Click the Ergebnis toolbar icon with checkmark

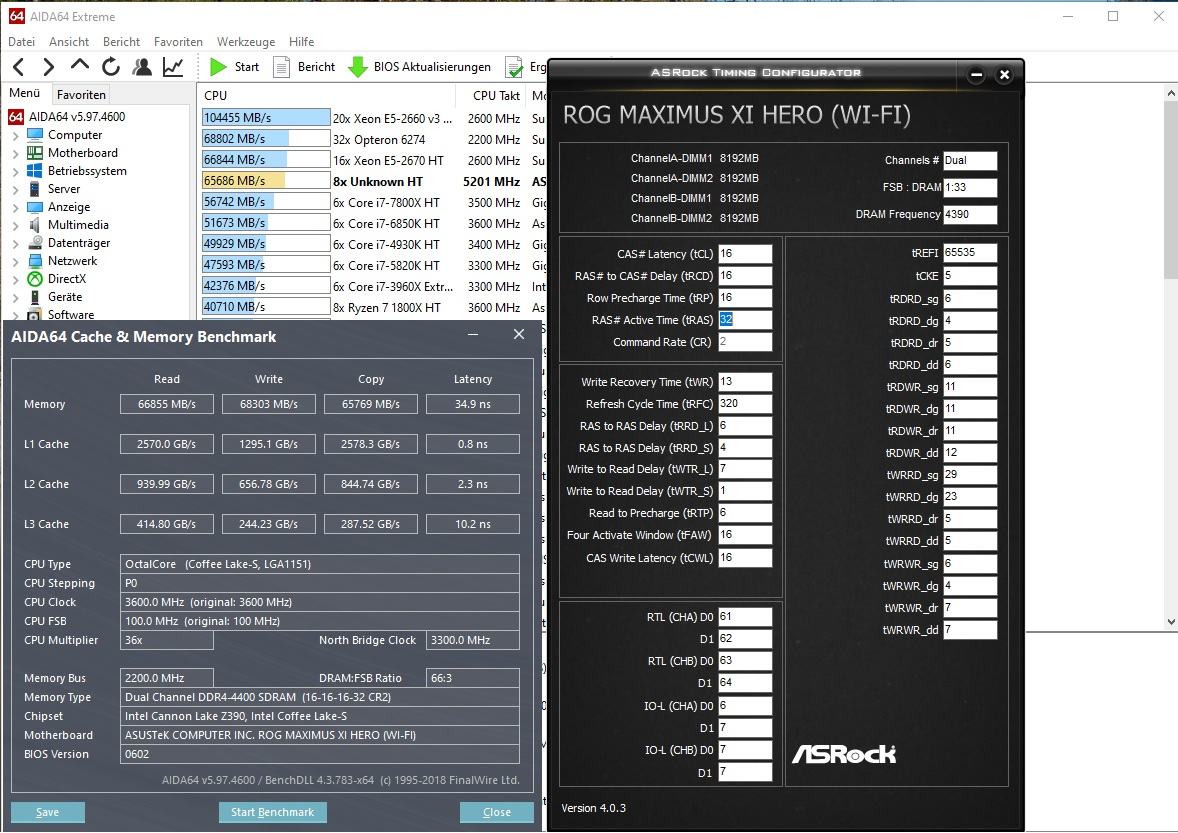pyautogui.click(x=515, y=67)
